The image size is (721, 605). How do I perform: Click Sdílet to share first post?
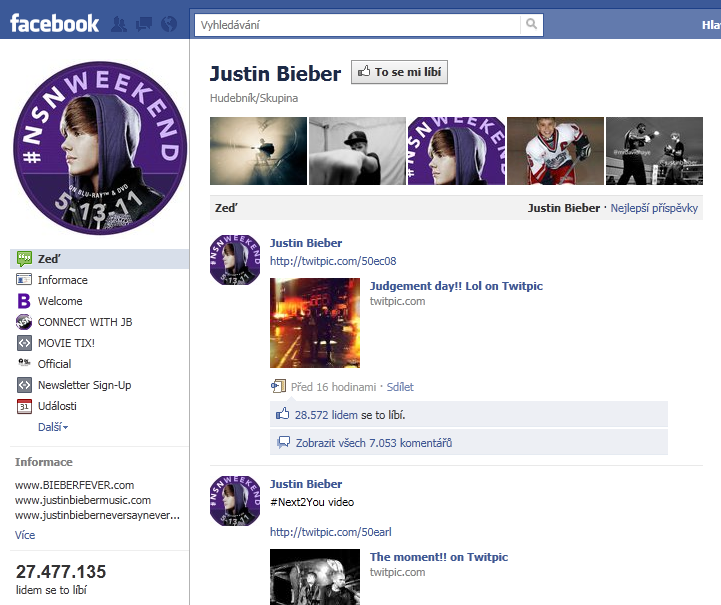(400, 387)
